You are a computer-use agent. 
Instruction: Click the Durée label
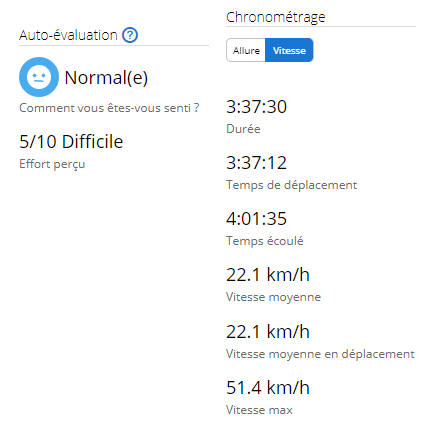[243, 129]
